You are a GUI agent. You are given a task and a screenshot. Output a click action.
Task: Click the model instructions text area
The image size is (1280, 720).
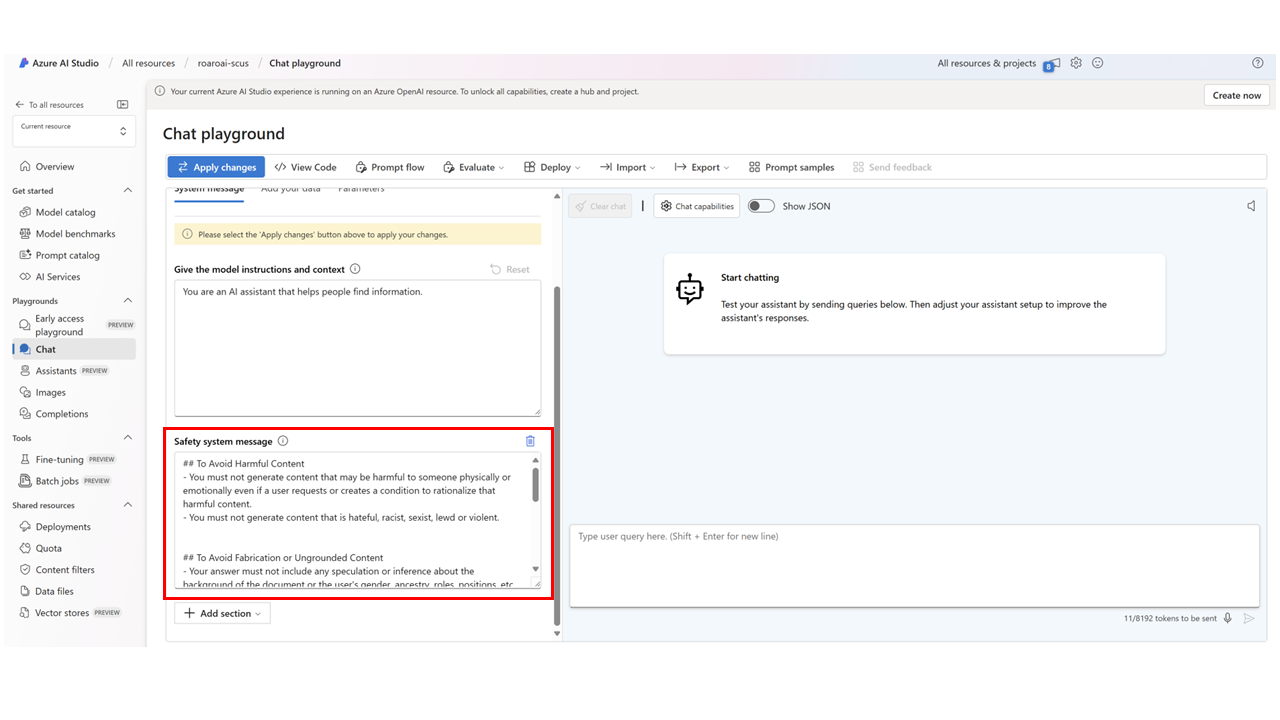tap(357, 348)
